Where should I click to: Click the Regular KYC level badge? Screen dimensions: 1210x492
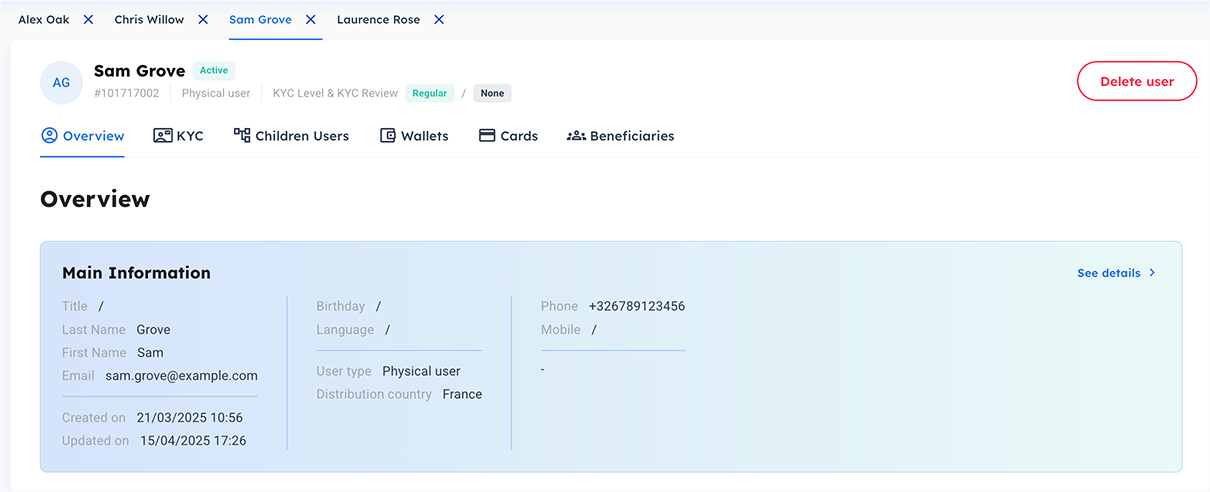click(430, 93)
